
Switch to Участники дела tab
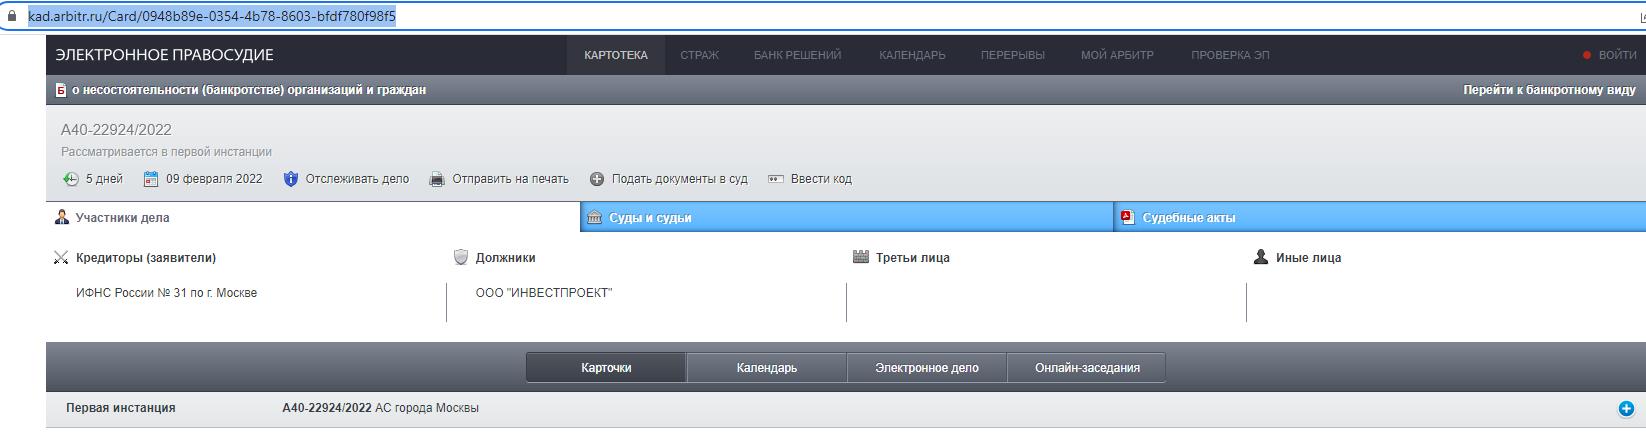(313, 217)
